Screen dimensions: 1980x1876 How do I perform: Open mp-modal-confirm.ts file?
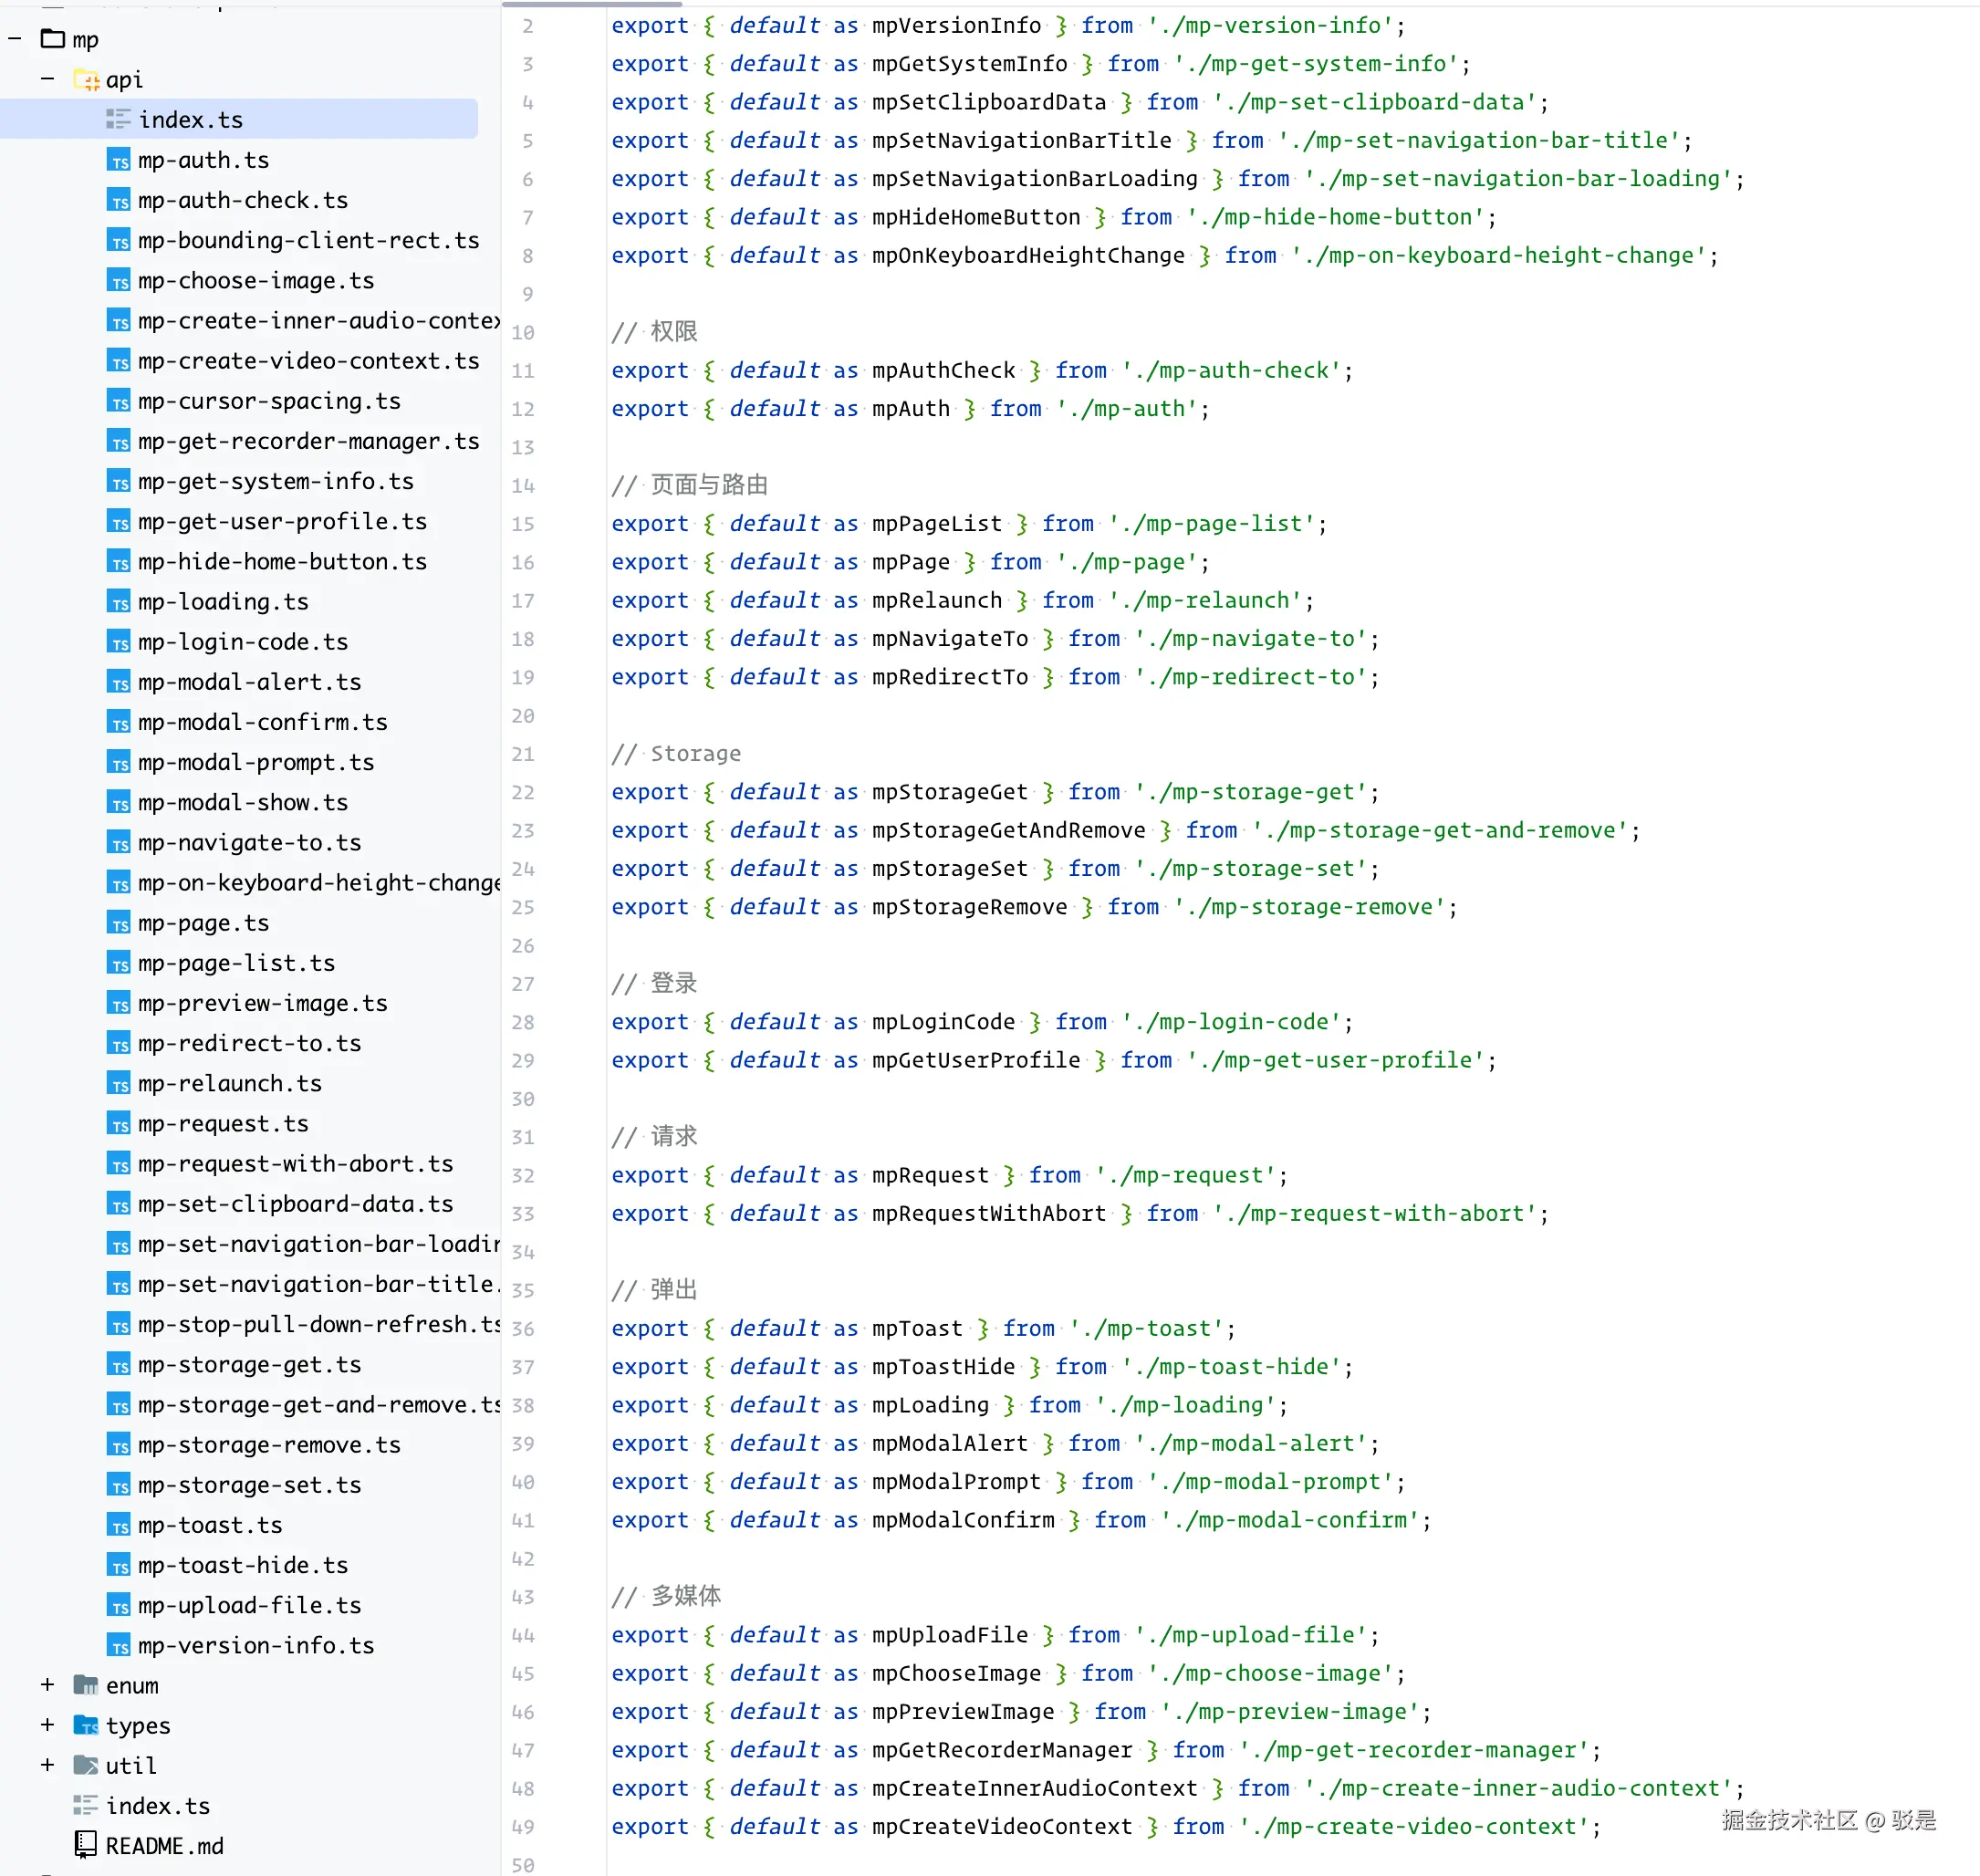[262, 722]
